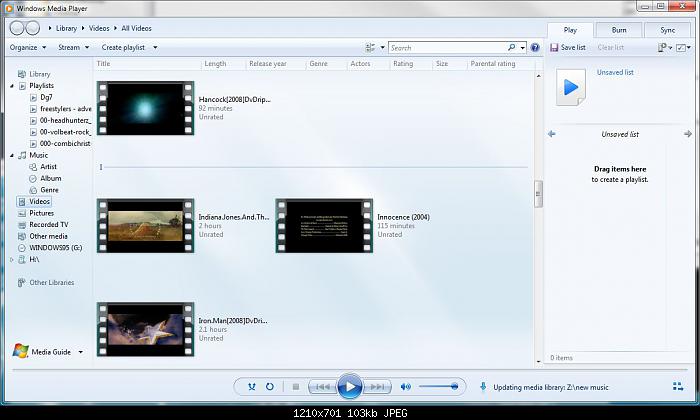Click All Videos in the breadcrumb path
The width and height of the screenshot is (700, 420).
(x=136, y=28)
